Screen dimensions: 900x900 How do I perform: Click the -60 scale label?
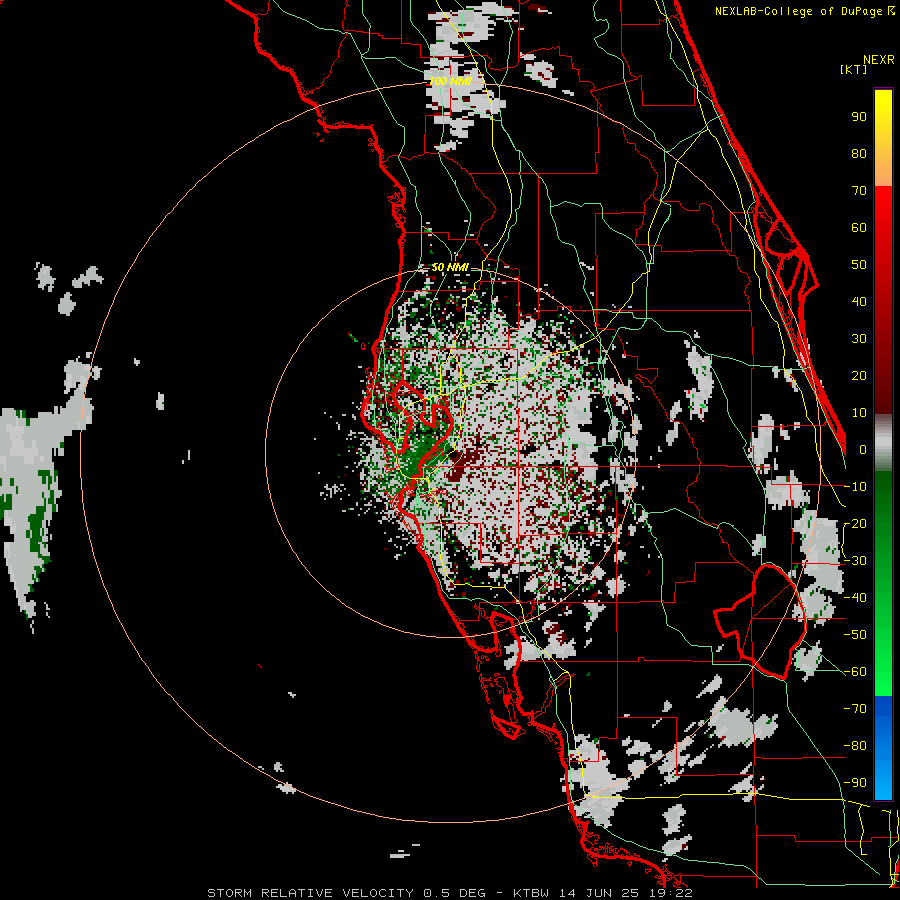tap(855, 672)
